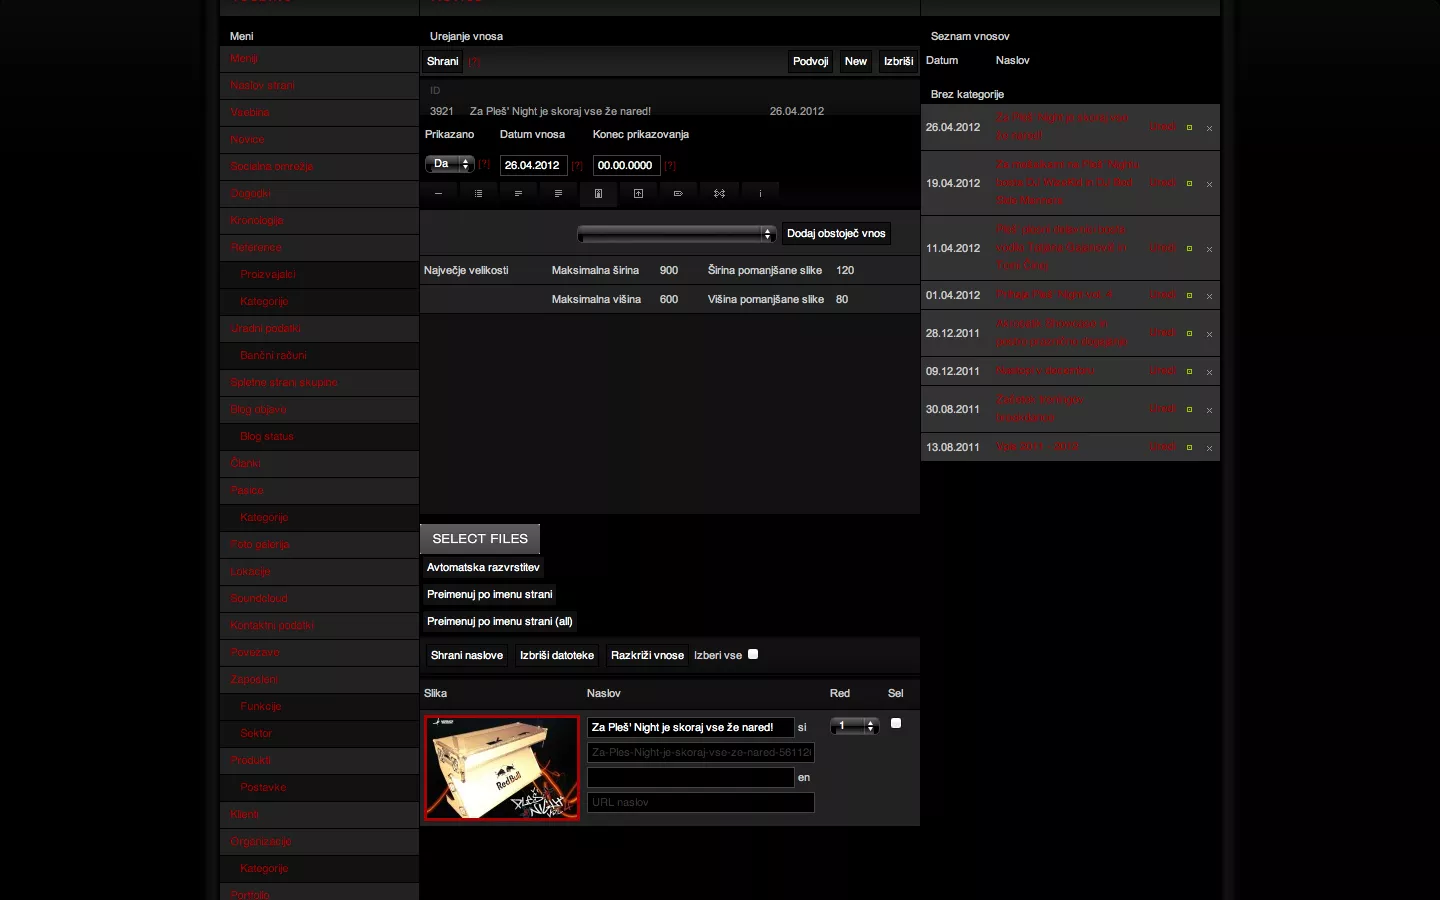Open 'Foto galerija' in the left menu
The image size is (1440, 900).
[260, 545]
